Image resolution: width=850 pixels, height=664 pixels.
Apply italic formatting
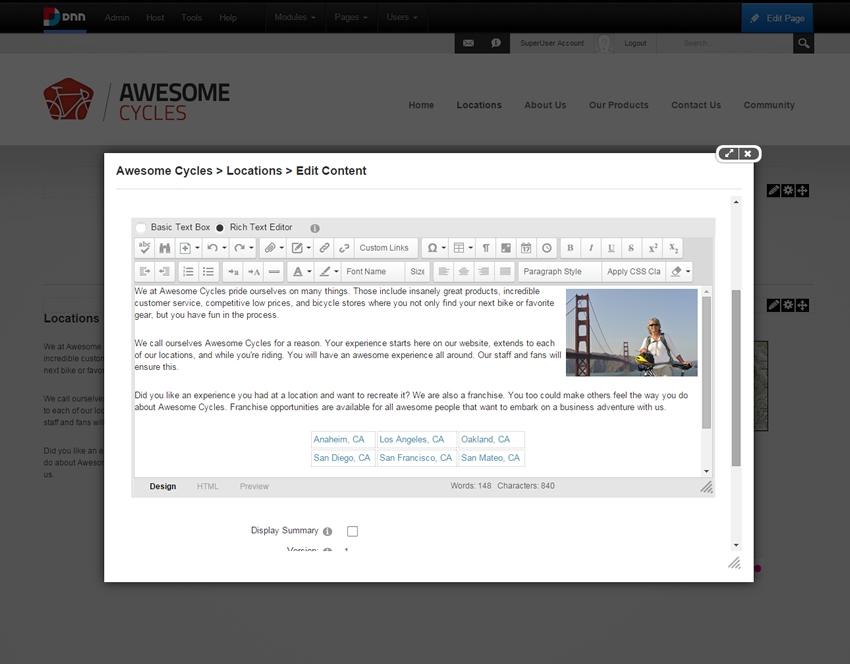pyautogui.click(x=591, y=248)
